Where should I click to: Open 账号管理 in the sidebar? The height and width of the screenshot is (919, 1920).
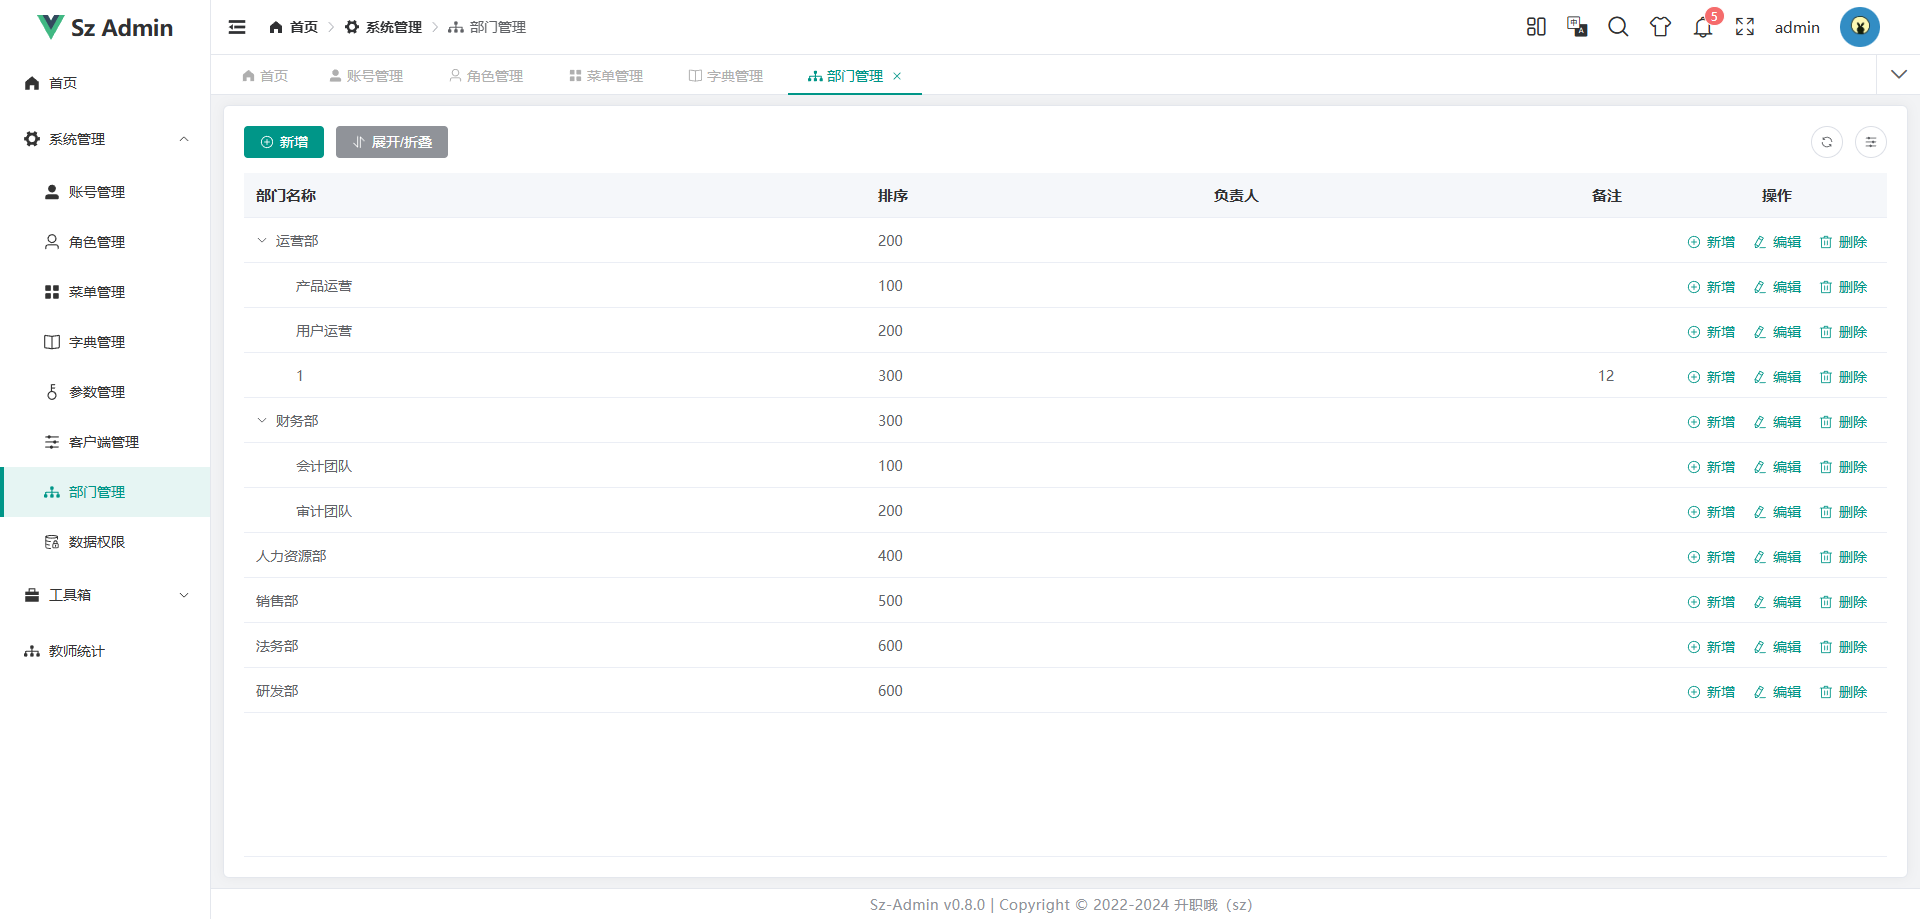(x=105, y=192)
